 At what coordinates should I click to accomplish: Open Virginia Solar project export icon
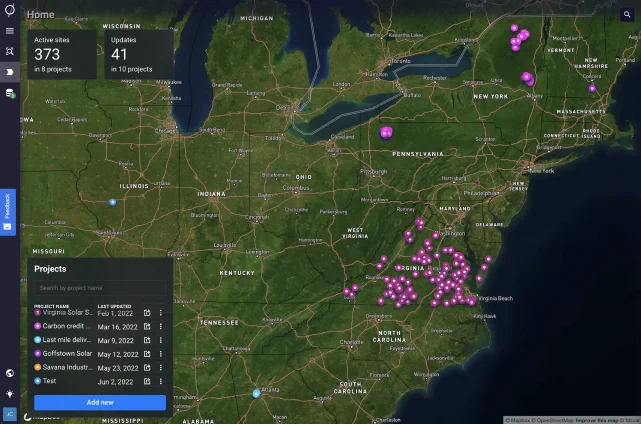click(147, 313)
